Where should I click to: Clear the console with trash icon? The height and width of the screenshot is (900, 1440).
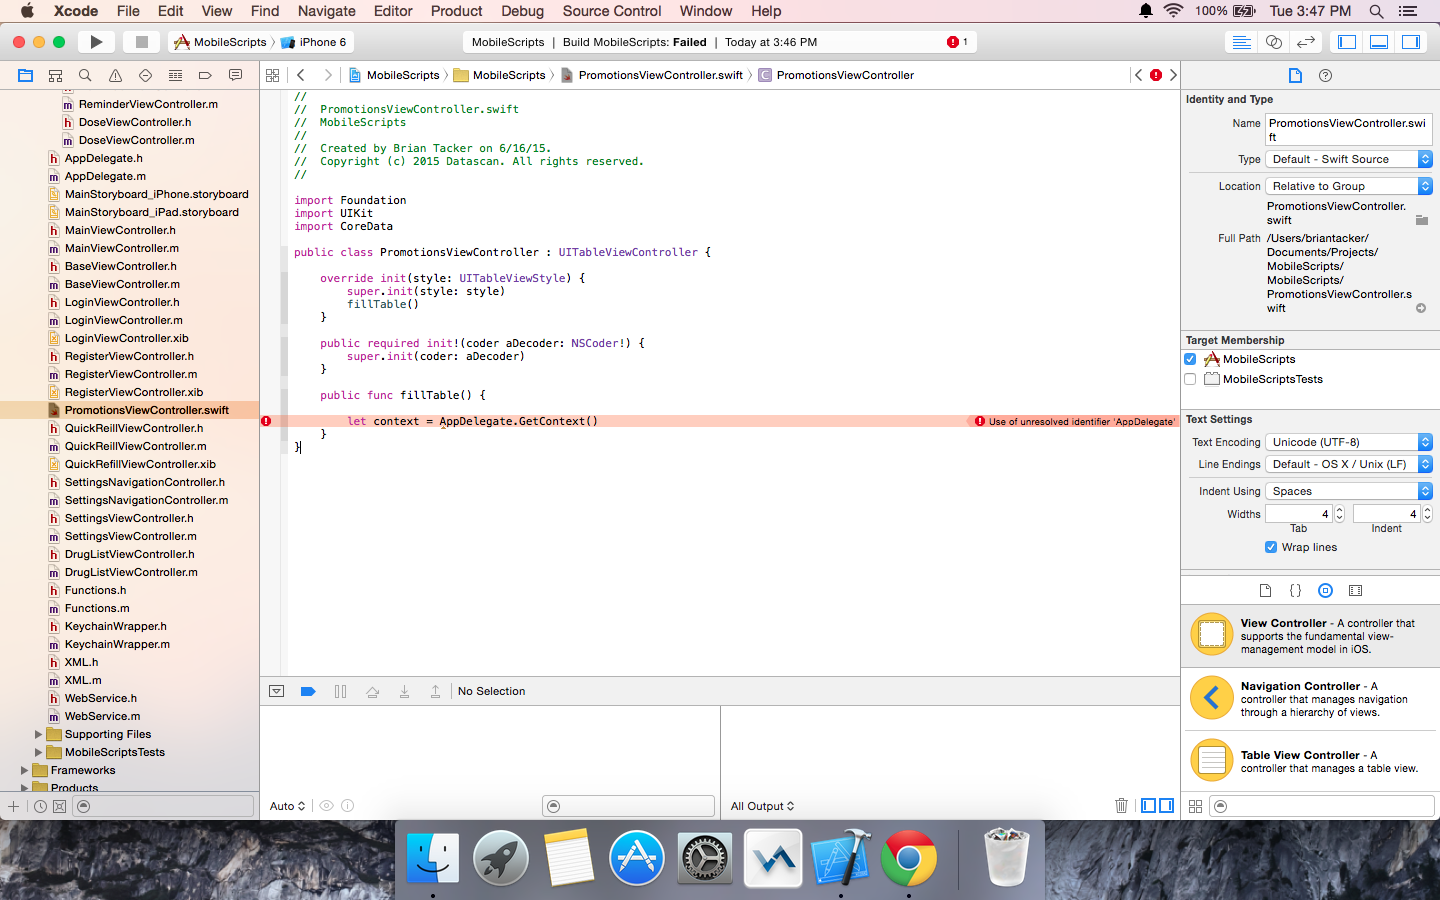point(1121,806)
